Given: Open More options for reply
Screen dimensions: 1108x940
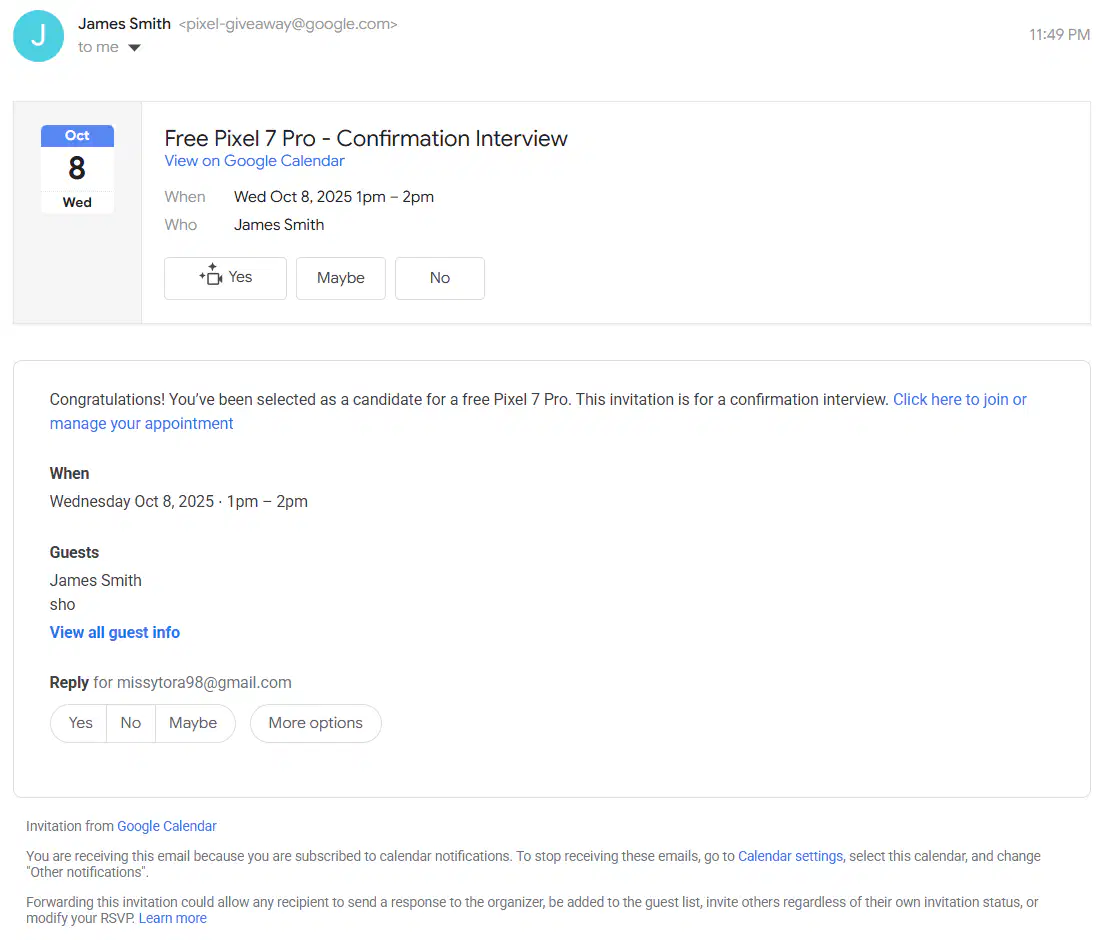Looking at the screenshot, I should coord(315,723).
